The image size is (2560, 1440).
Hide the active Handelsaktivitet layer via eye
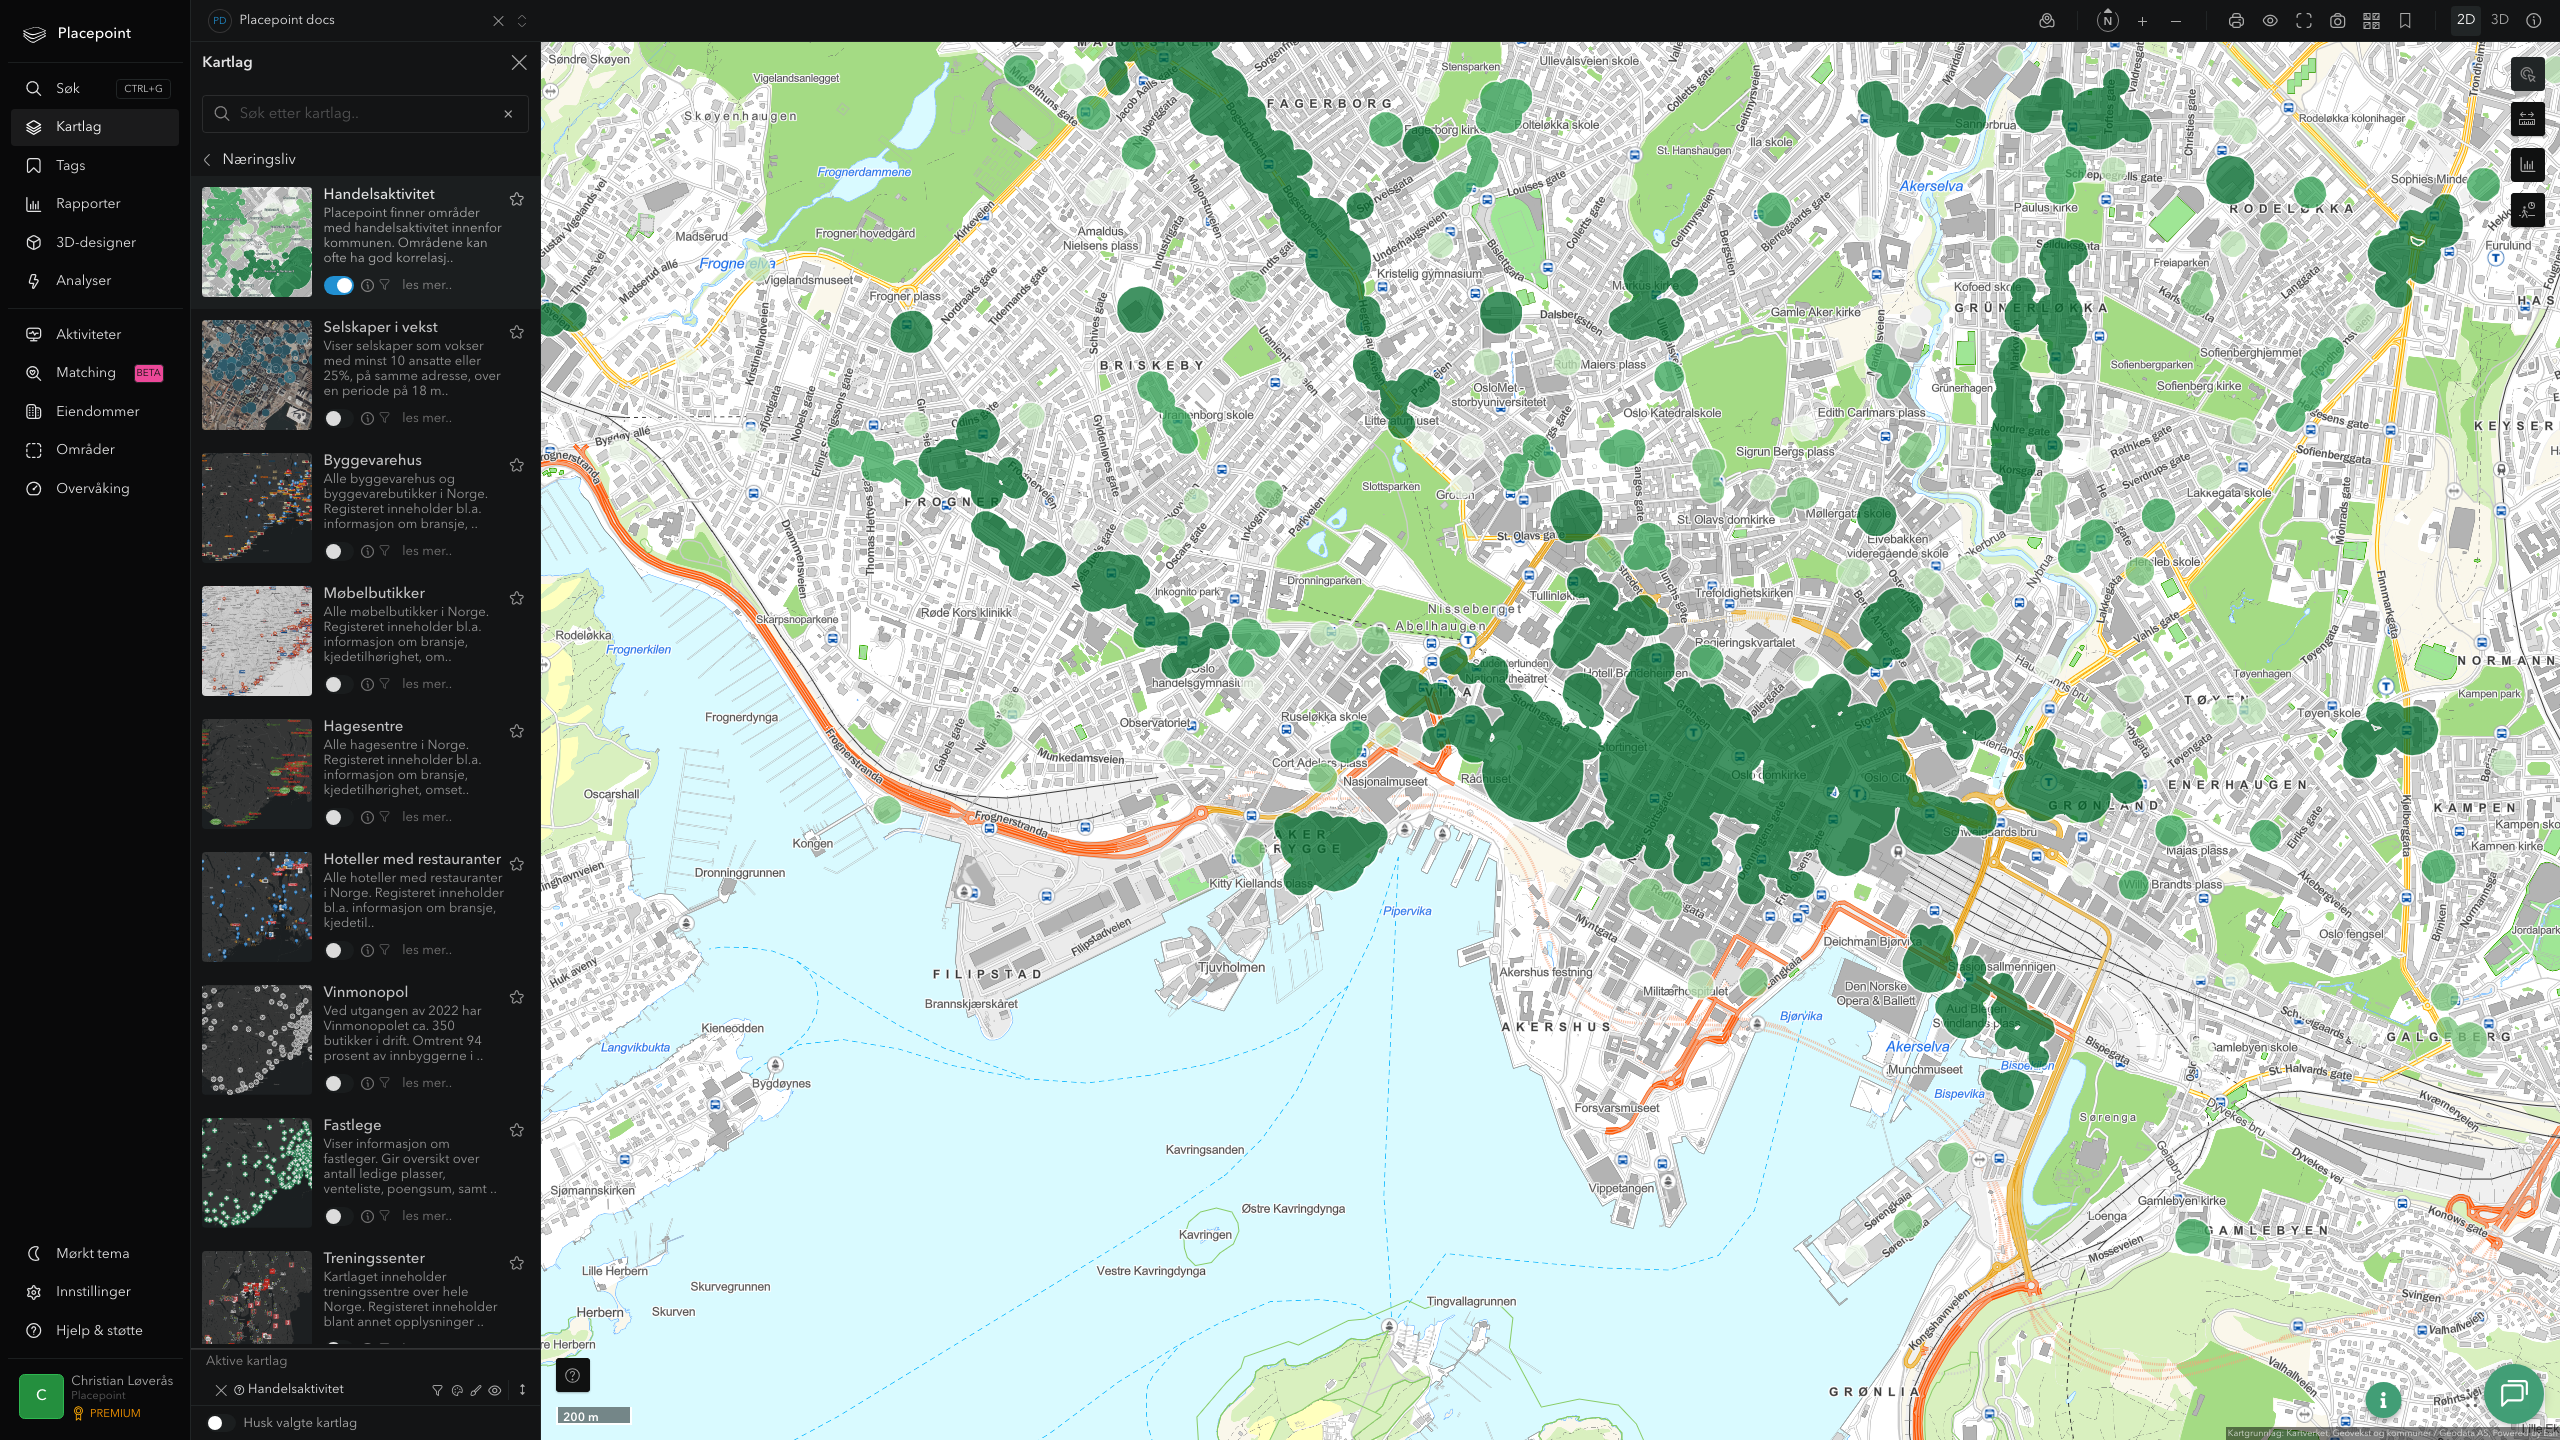tap(495, 1390)
